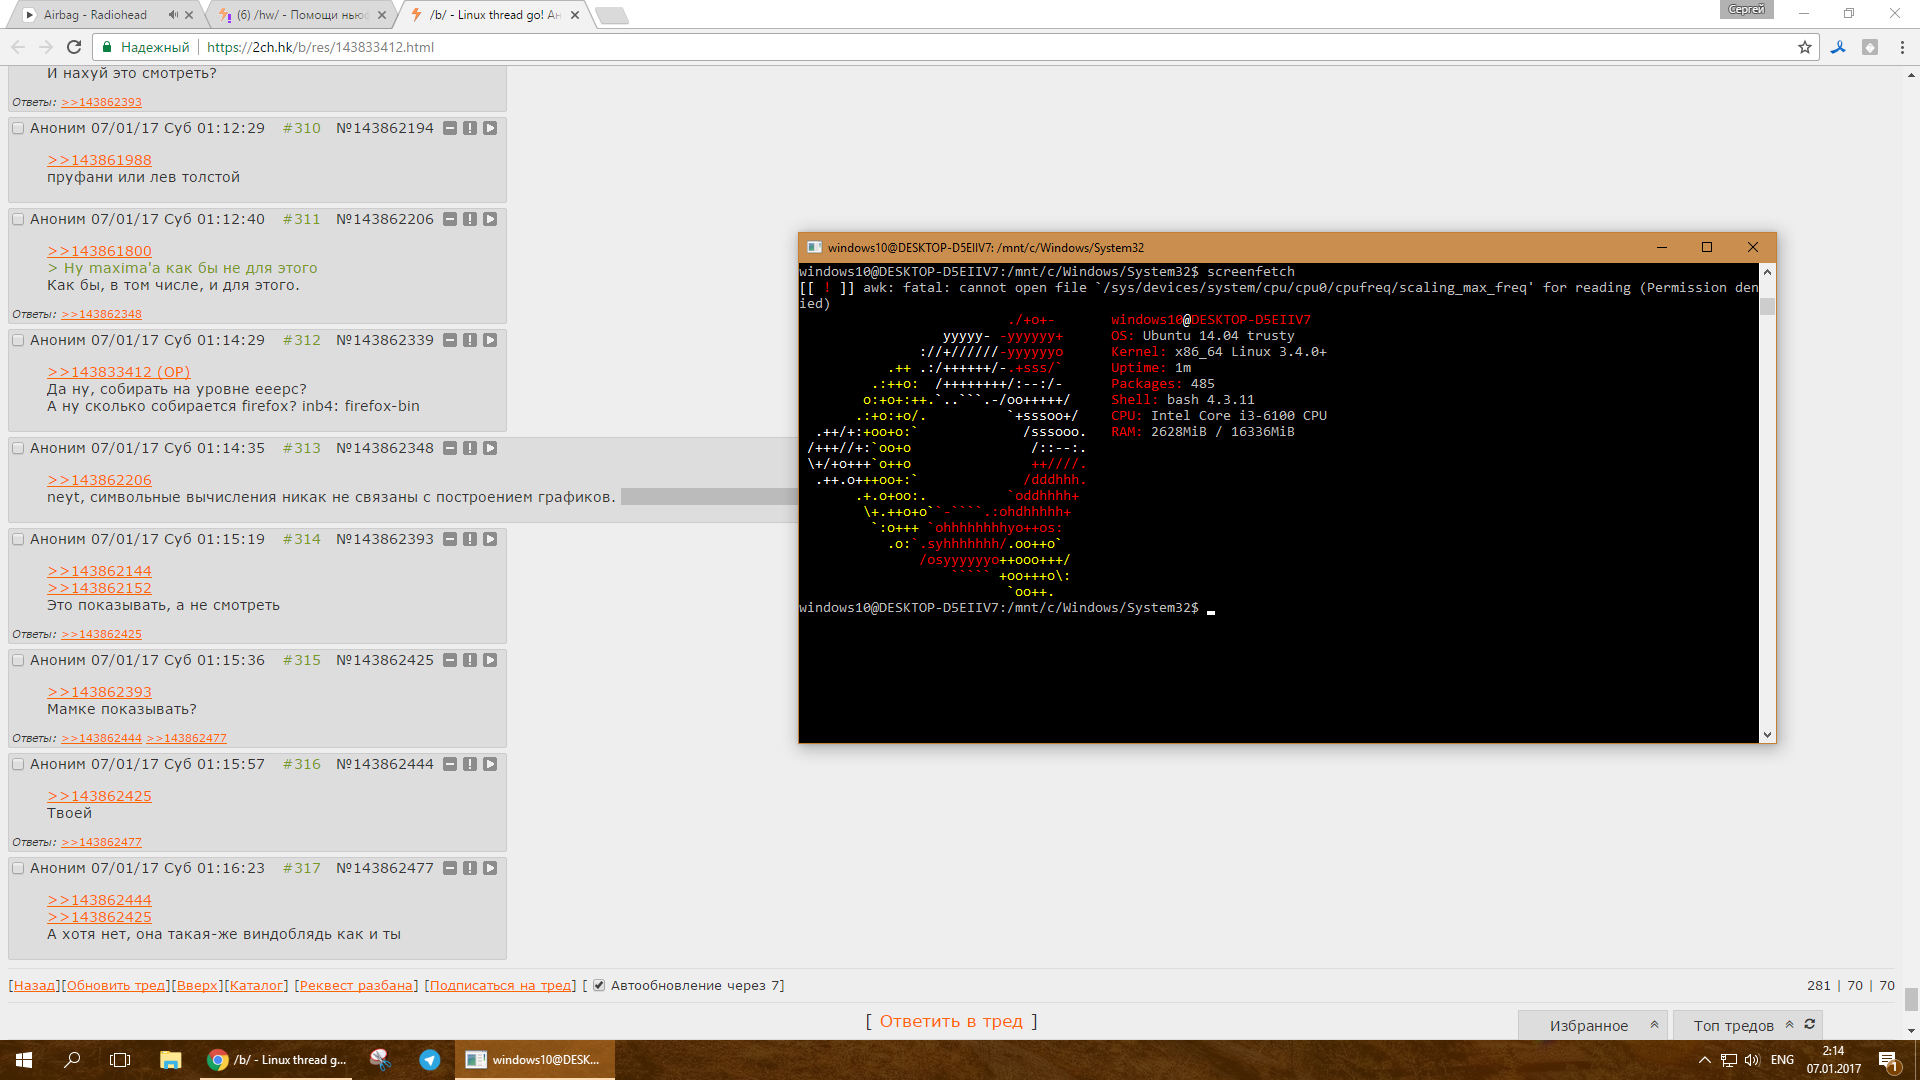Reload the page in Chrome
Screen dimensions: 1920x1080
(x=74, y=47)
